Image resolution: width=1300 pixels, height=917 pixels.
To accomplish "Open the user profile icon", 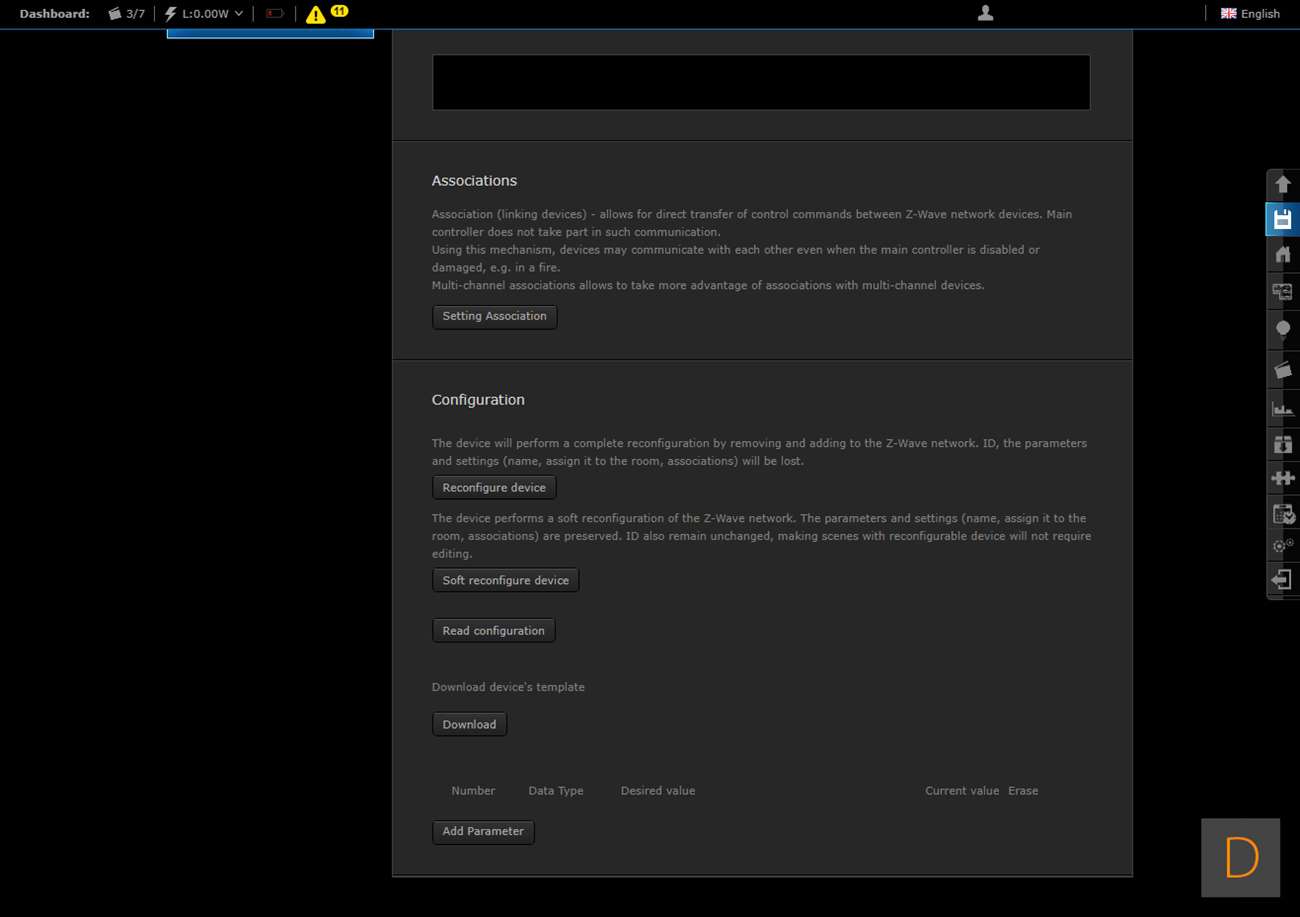I will (x=985, y=13).
